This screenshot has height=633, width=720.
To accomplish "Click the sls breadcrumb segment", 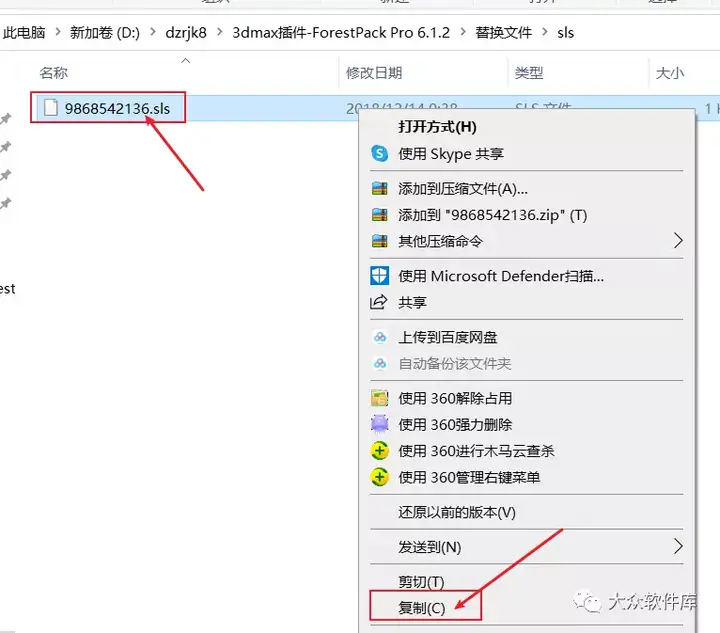I will pyautogui.click(x=565, y=33).
